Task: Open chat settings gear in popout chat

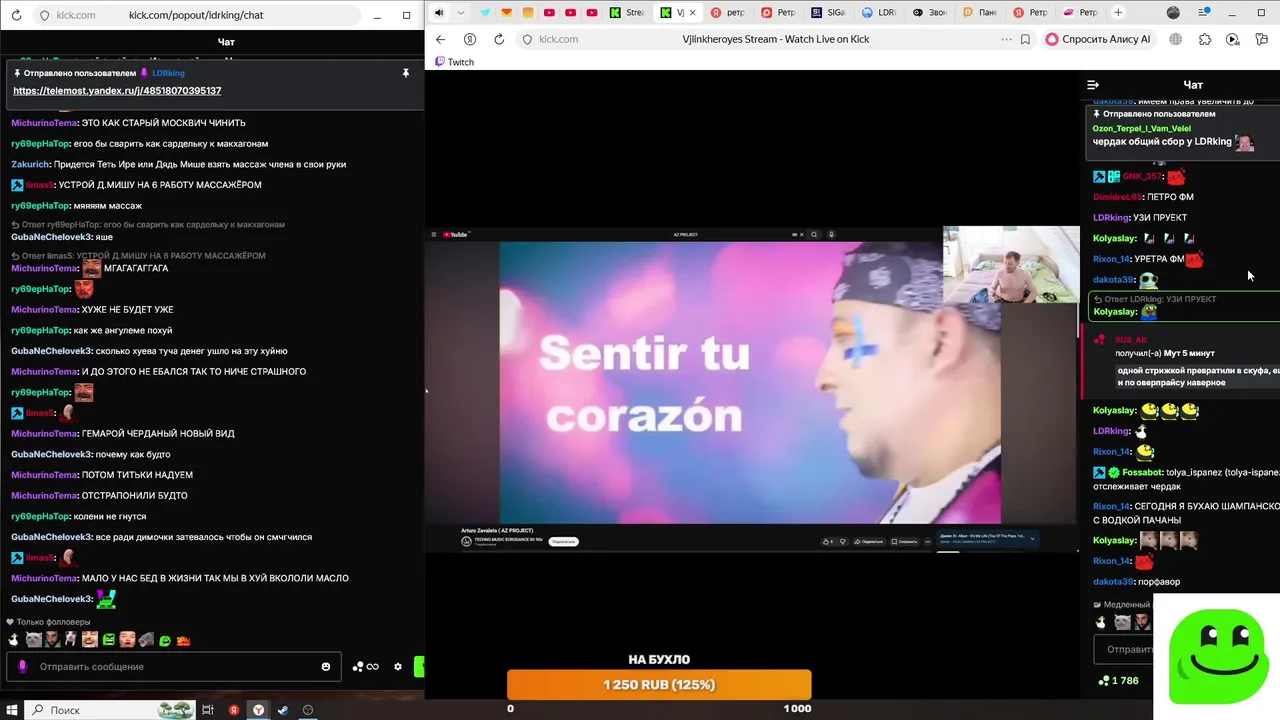Action: point(398,667)
